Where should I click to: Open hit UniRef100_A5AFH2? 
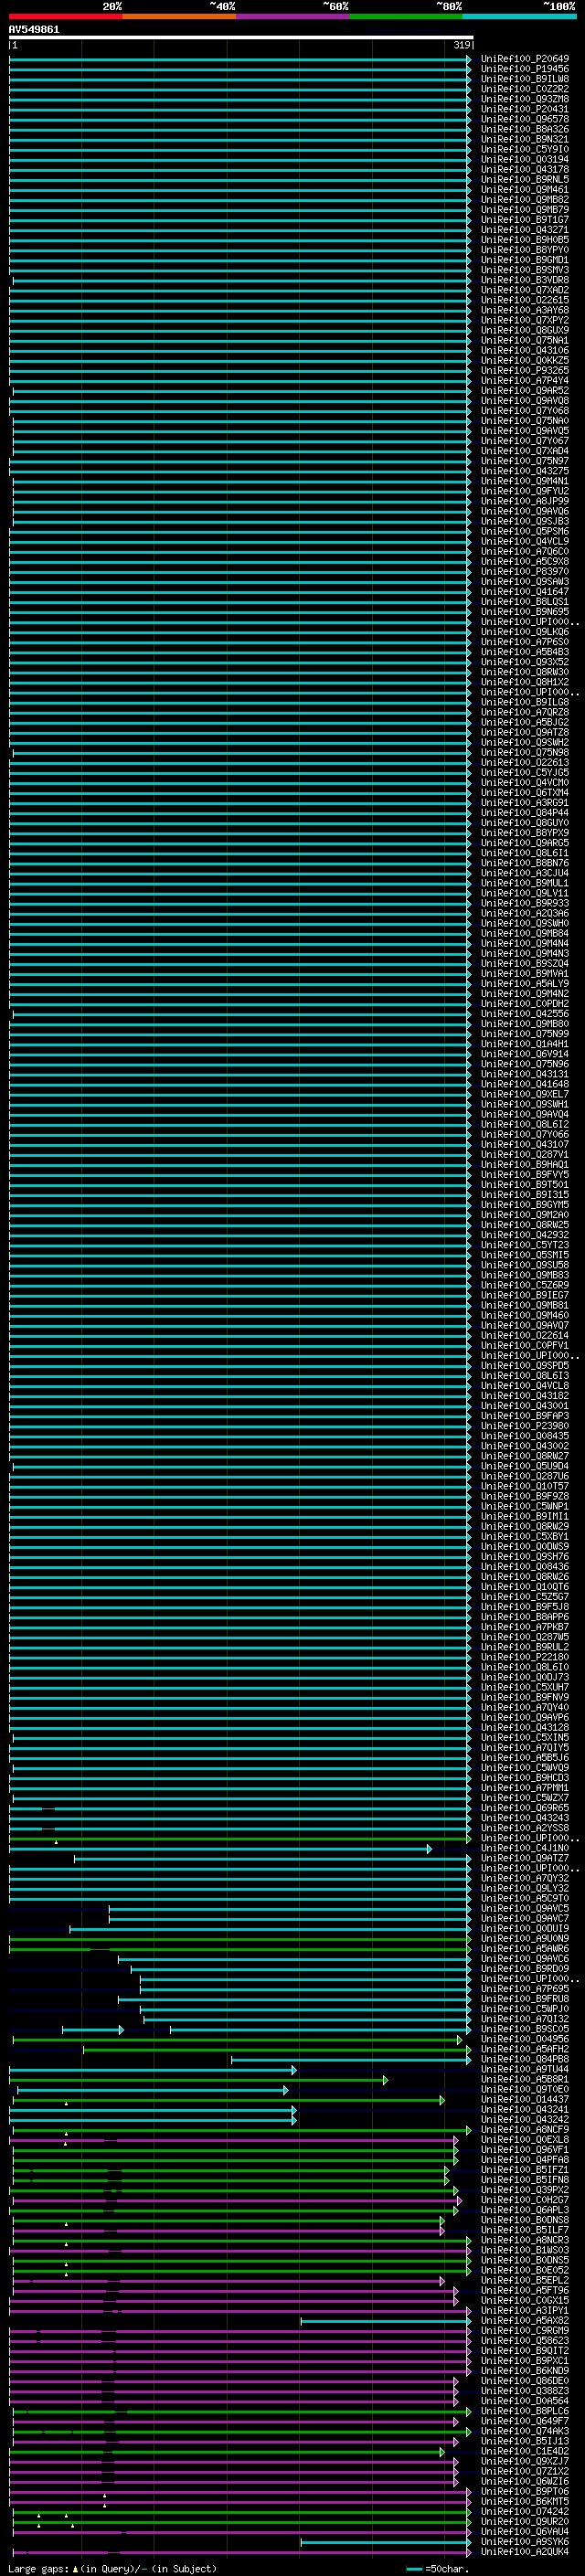tap(524, 2048)
